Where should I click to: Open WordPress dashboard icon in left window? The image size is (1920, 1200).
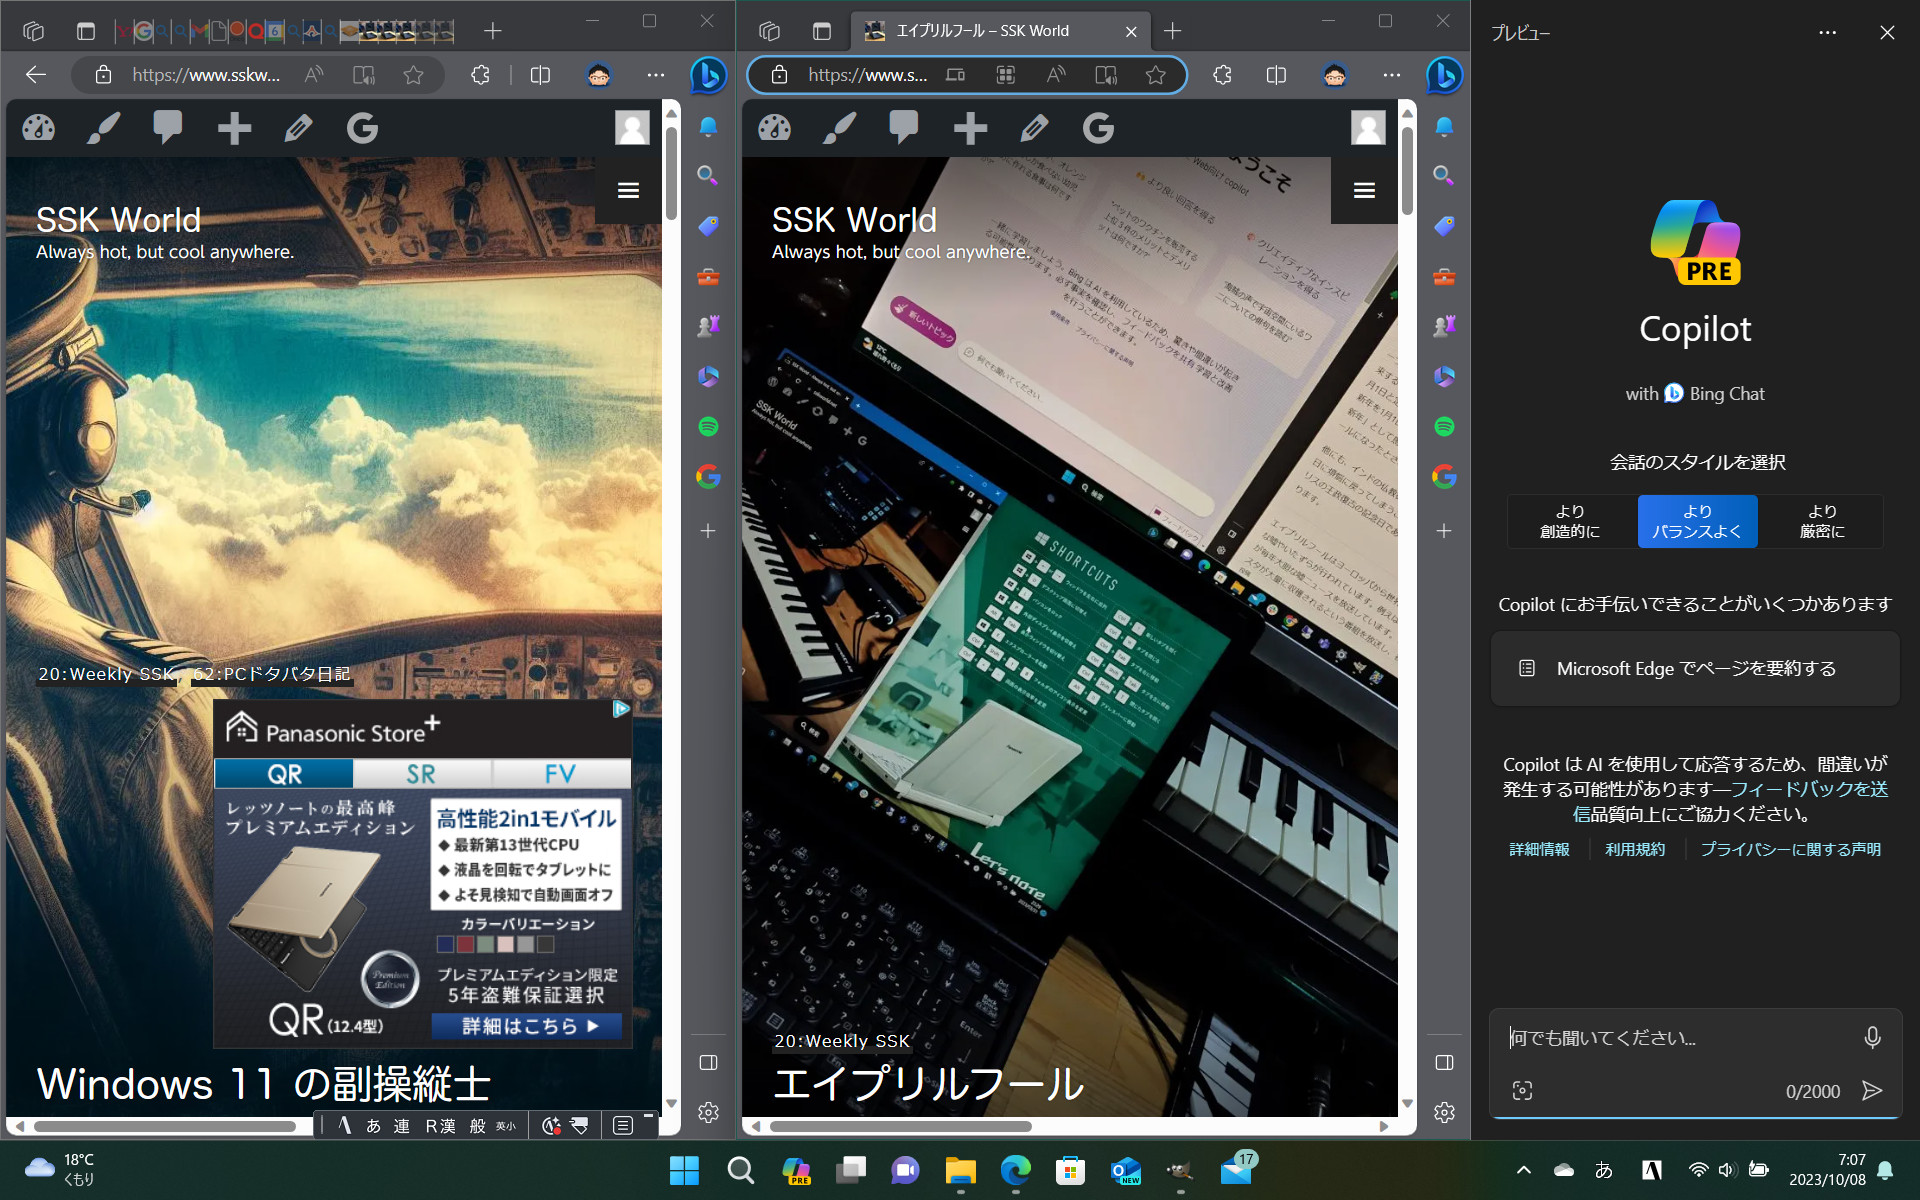(x=39, y=128)
